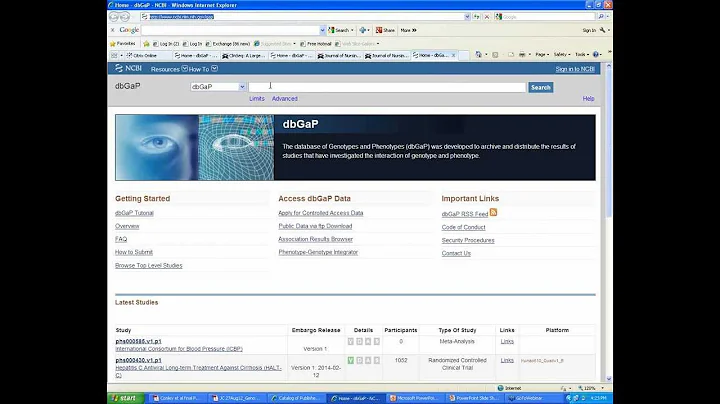Click the Google toolbar wrench settings icon
Screen dimensions: 720x404
point(602,30)
